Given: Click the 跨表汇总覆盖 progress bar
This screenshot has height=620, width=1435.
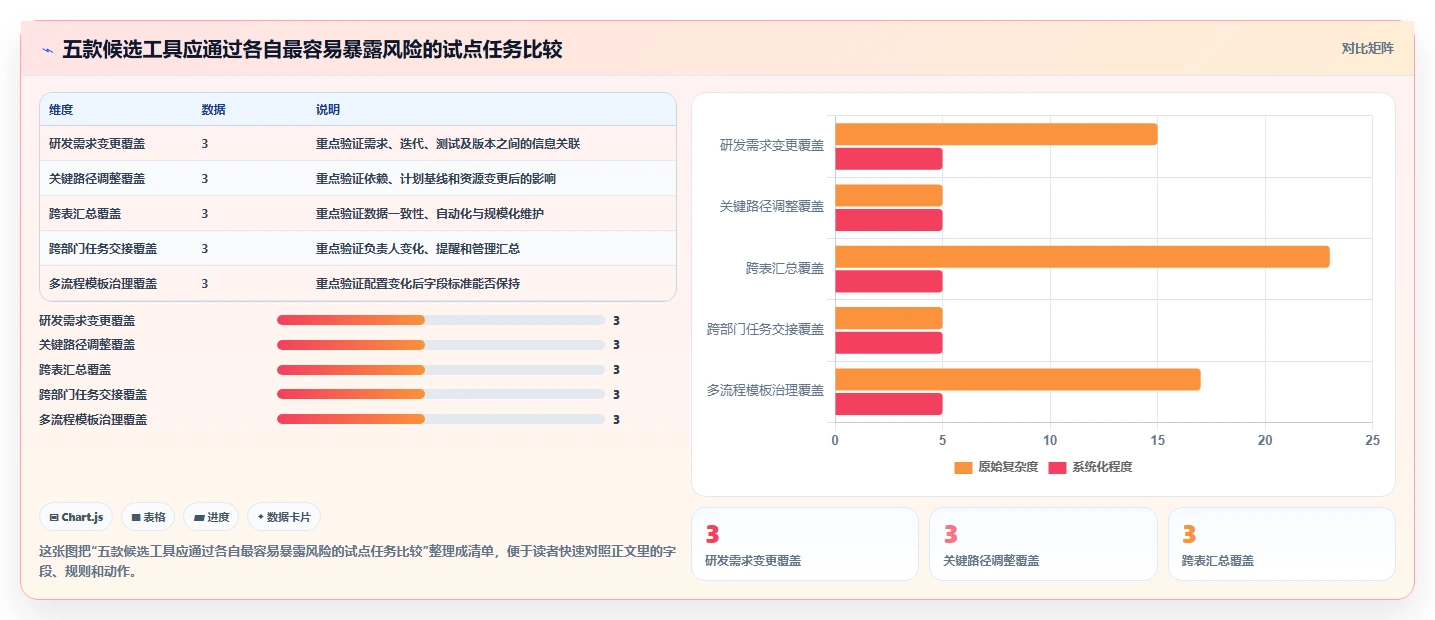Looking at the screenshot, I should (441, 370).
